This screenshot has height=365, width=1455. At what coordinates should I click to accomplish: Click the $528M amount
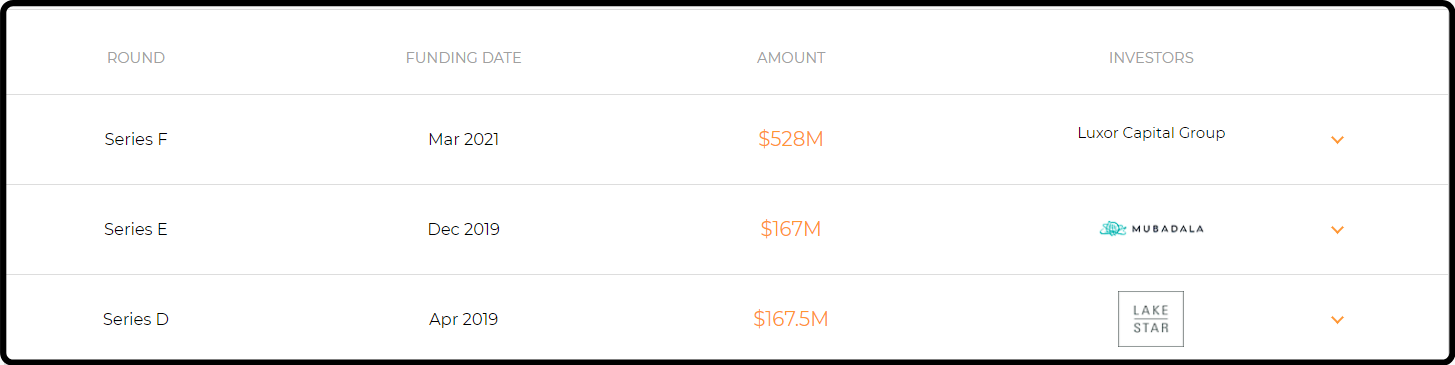[x=791, y=139]
